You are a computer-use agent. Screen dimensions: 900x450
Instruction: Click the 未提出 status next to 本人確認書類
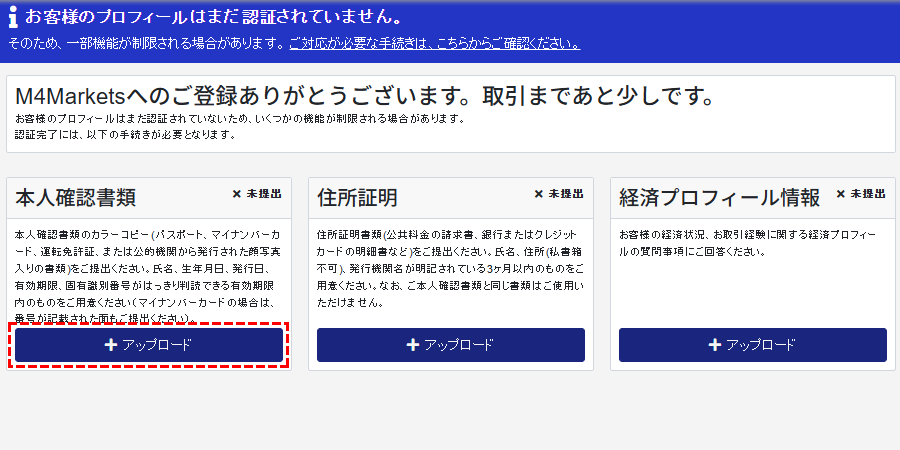coord(257,194)
